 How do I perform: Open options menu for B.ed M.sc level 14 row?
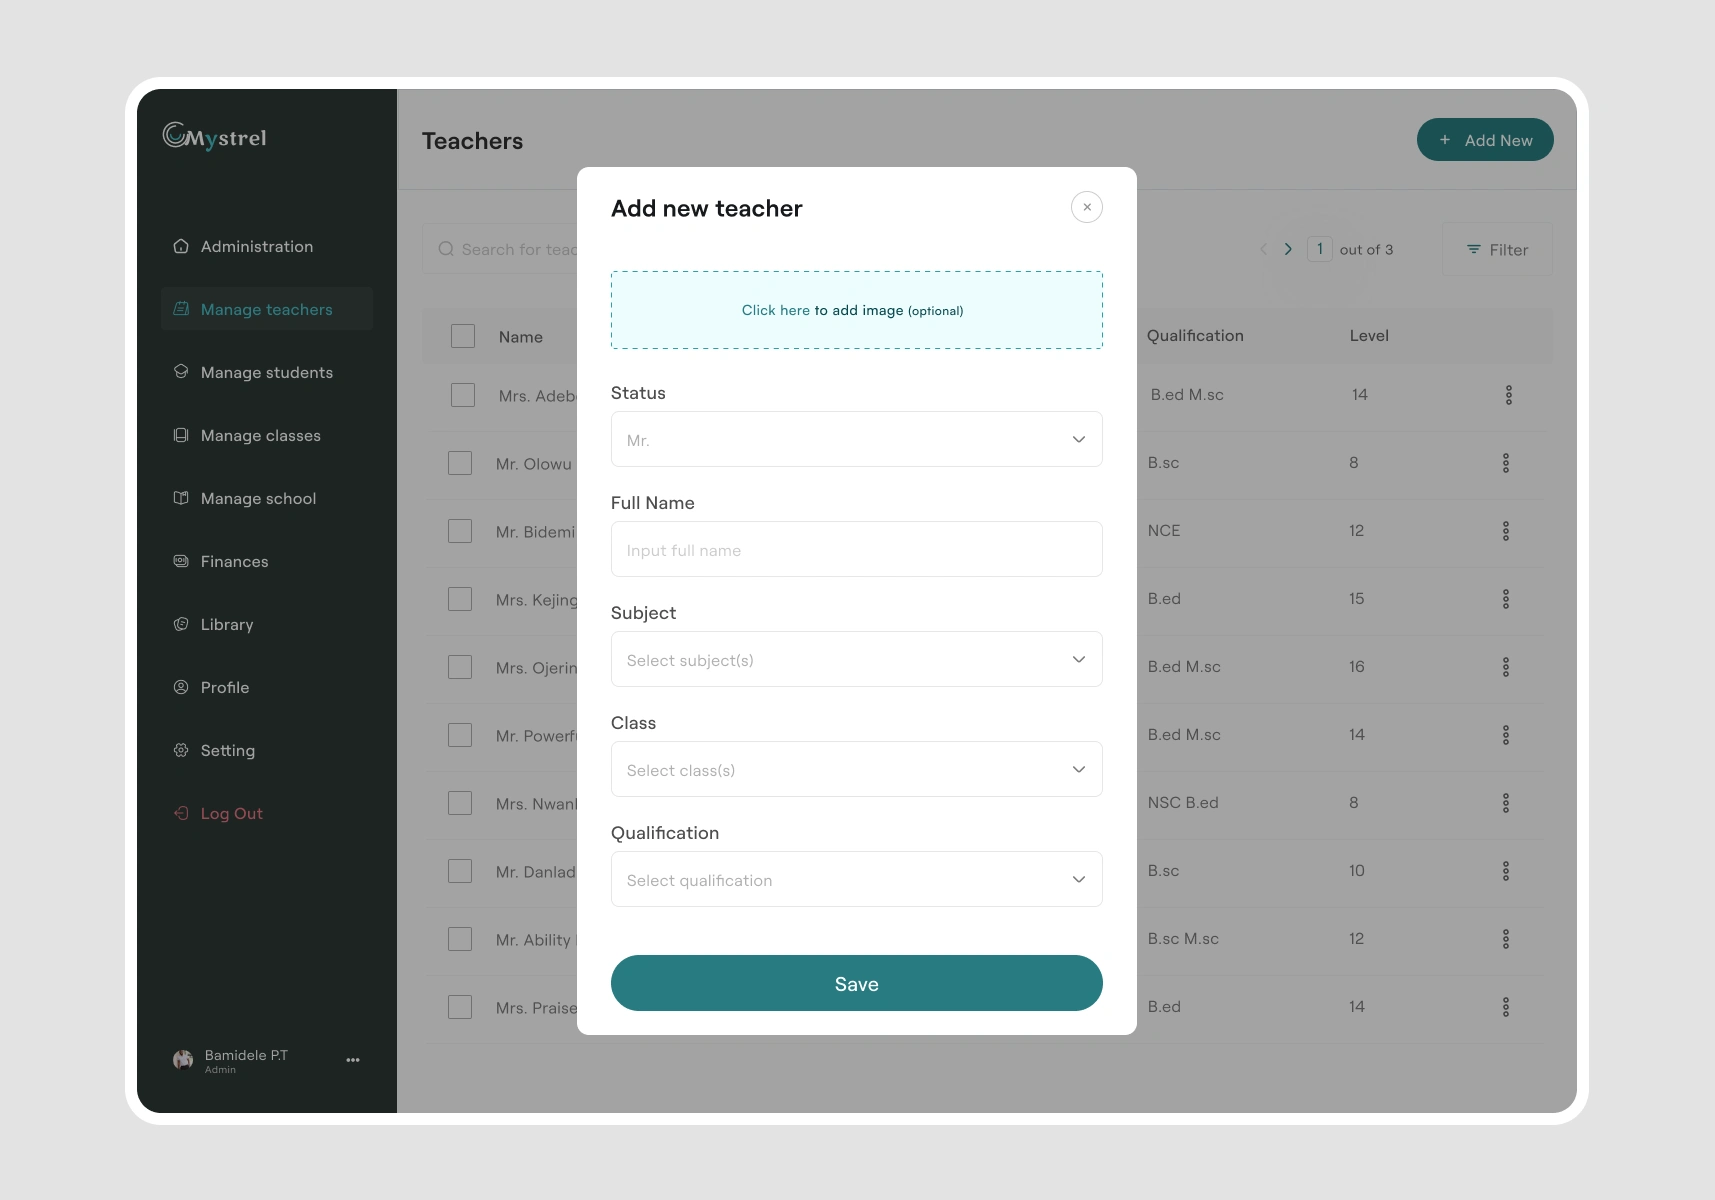pyautogui.click(x=1509, y=395)
